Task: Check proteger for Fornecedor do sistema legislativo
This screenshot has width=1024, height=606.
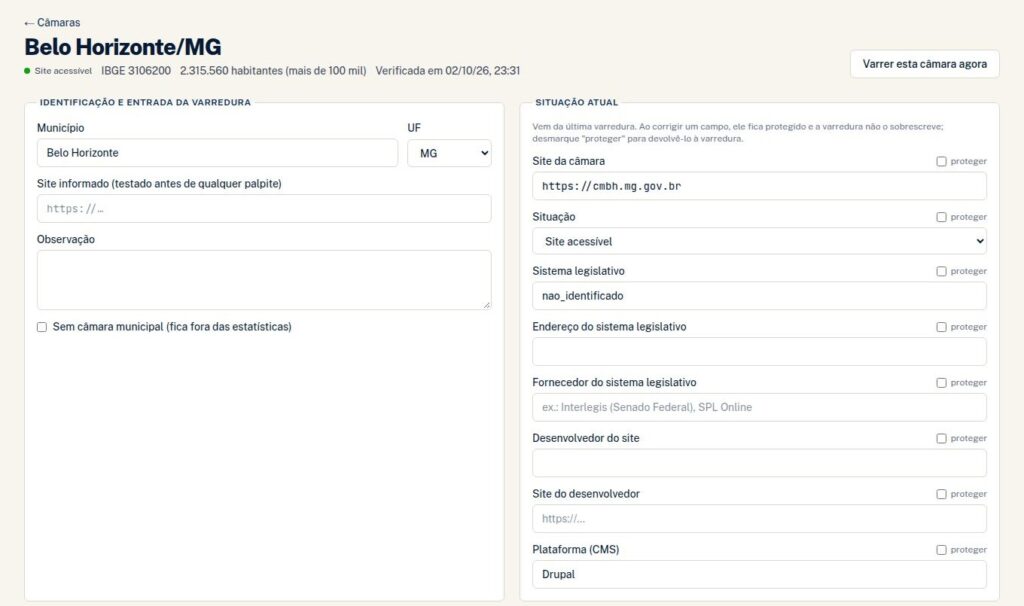Action: click(941, 383)
